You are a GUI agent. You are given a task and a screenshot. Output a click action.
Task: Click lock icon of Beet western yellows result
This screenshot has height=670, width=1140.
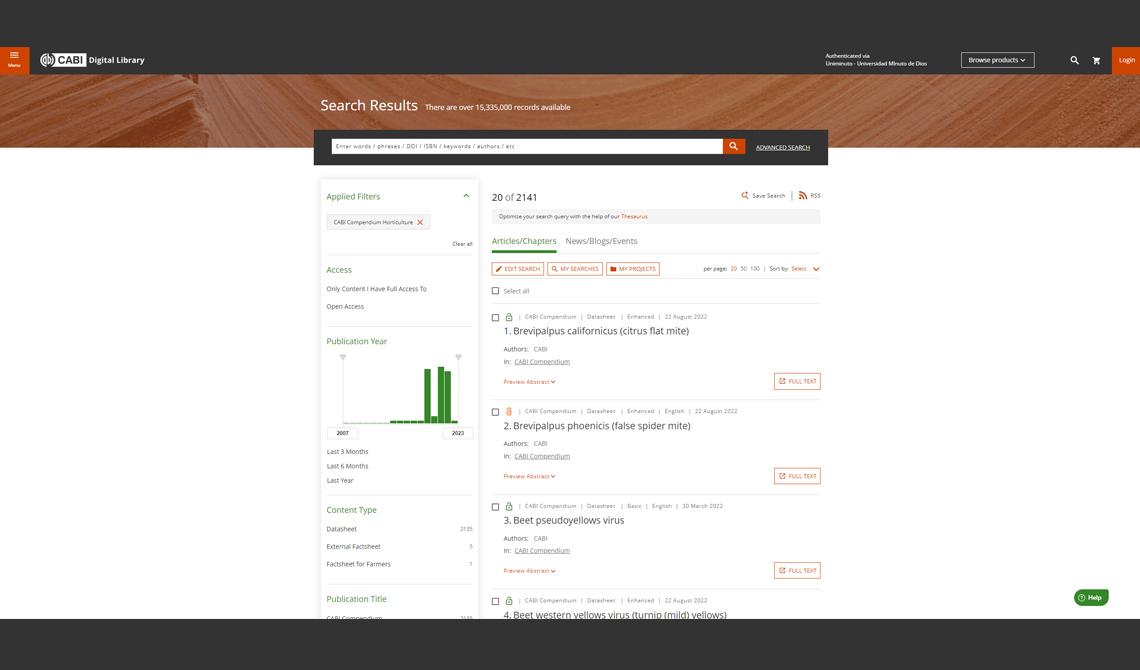(509, 601)
